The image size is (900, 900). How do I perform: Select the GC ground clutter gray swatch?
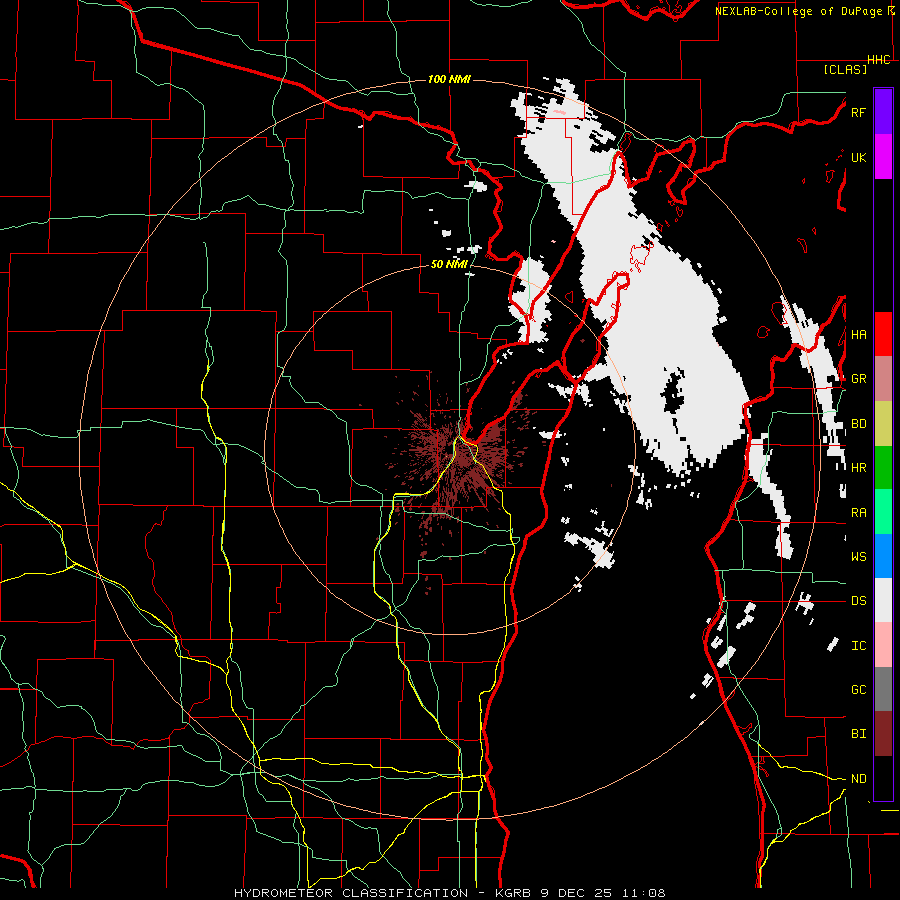pyautogui.click(x=883, y=689)
